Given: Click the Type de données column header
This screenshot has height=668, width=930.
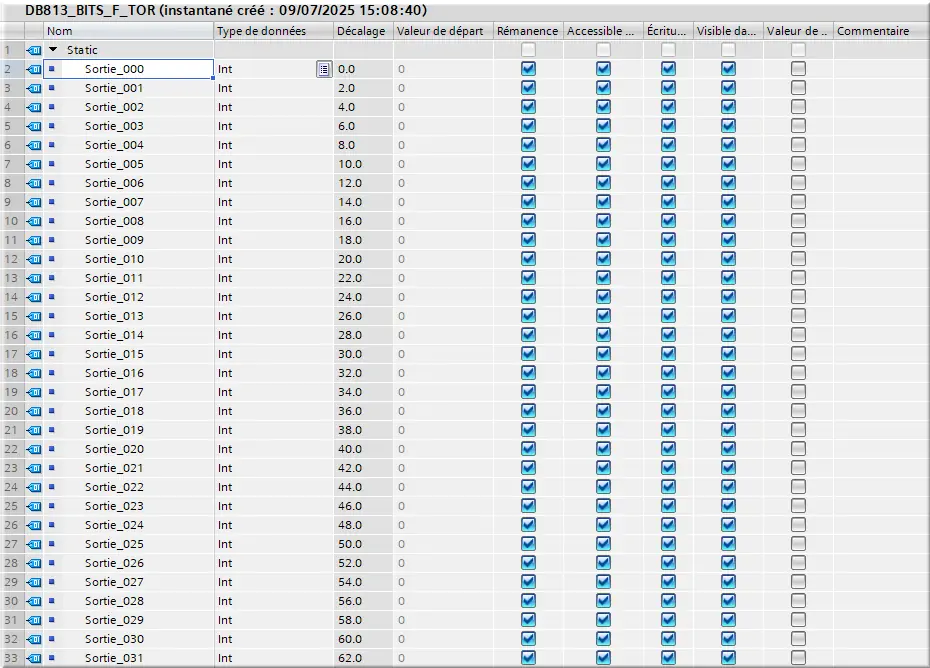Looking at the screenshot, I should tap(273, 31).
